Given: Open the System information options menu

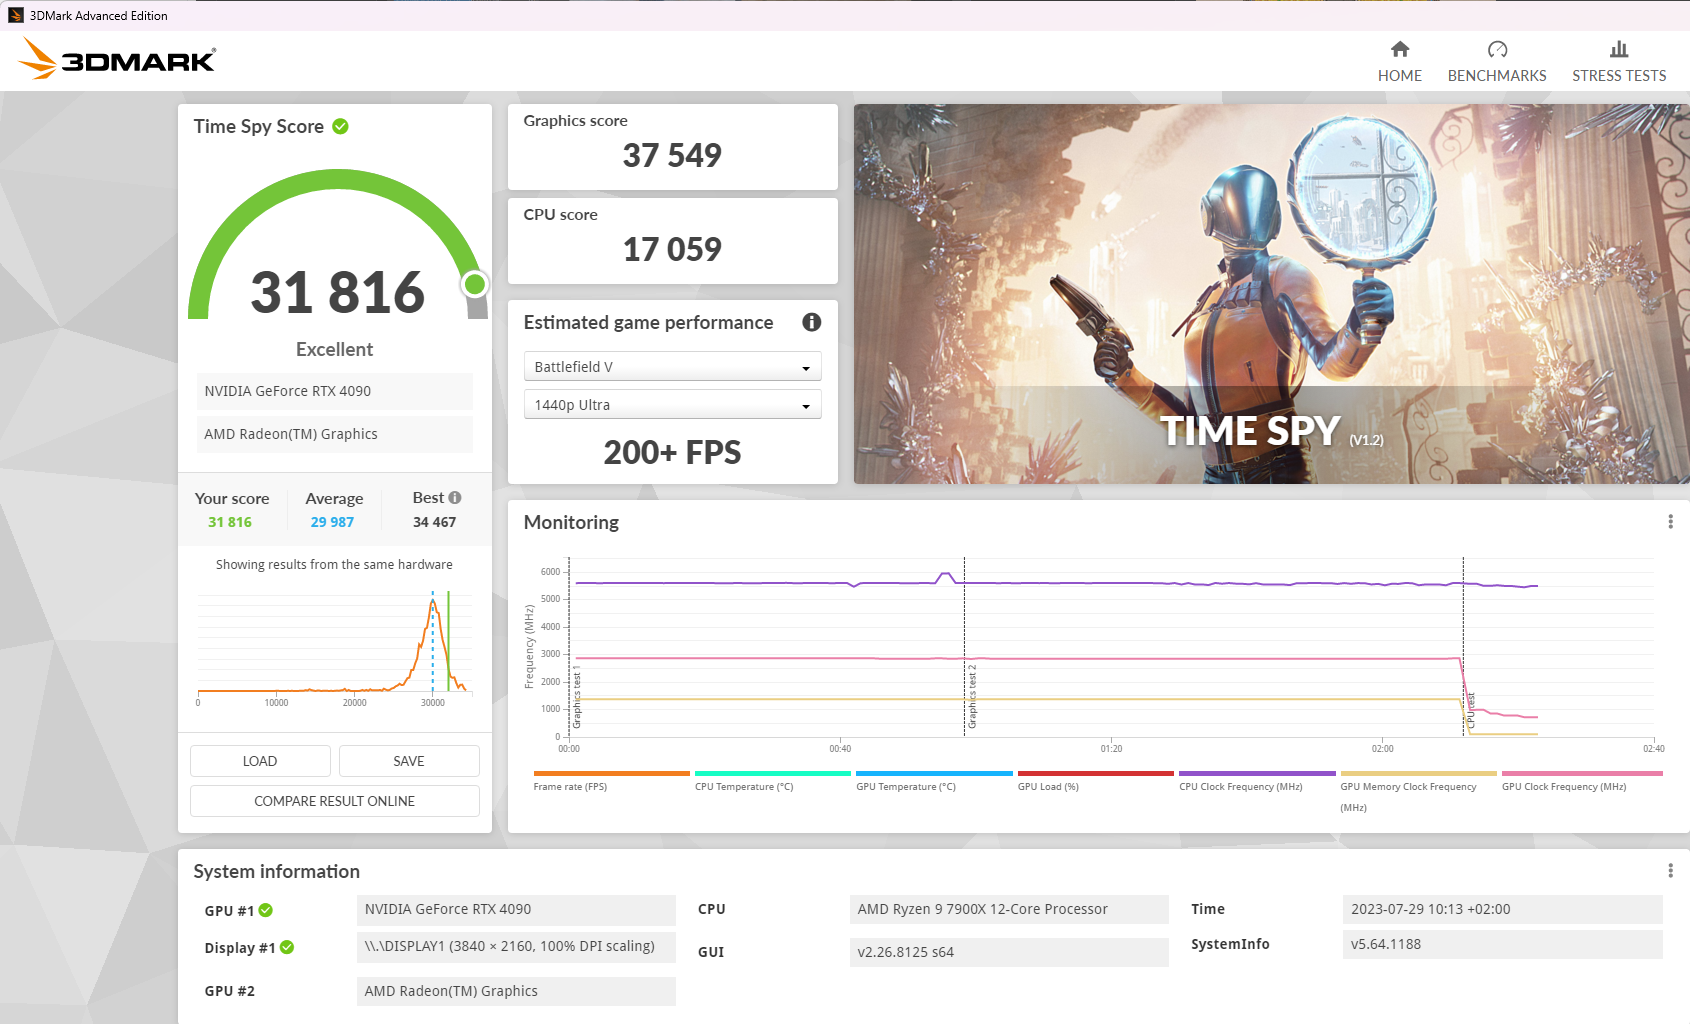Looking at the screenshot, I should 1670,871.
